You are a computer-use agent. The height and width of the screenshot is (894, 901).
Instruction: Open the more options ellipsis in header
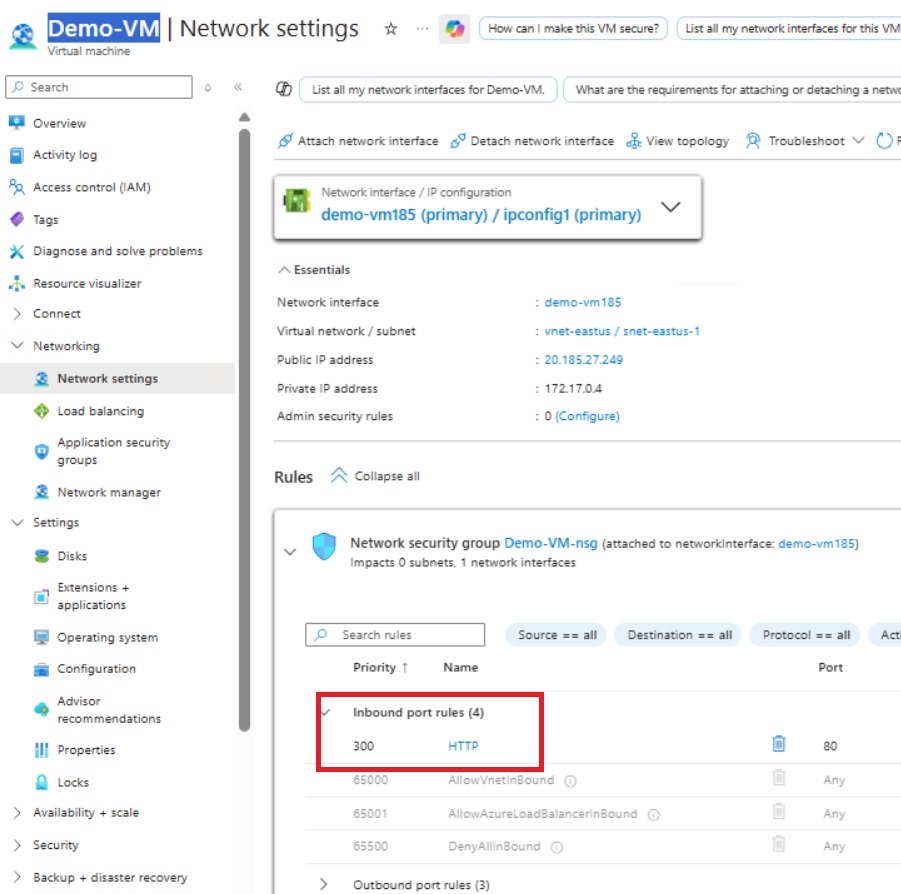coord(422,28)
